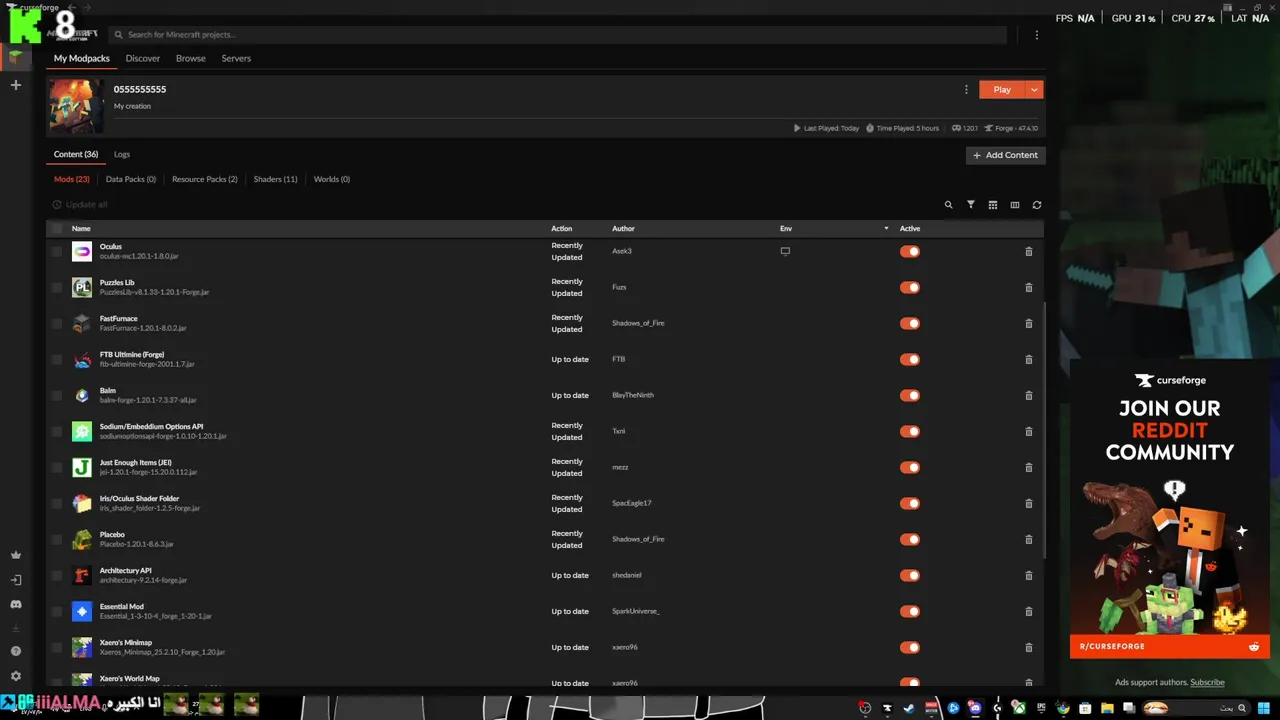Viewport: 1280px width, 720px height.
Task: Click the sign-in icon in sidebar
Action: (15, 580)
